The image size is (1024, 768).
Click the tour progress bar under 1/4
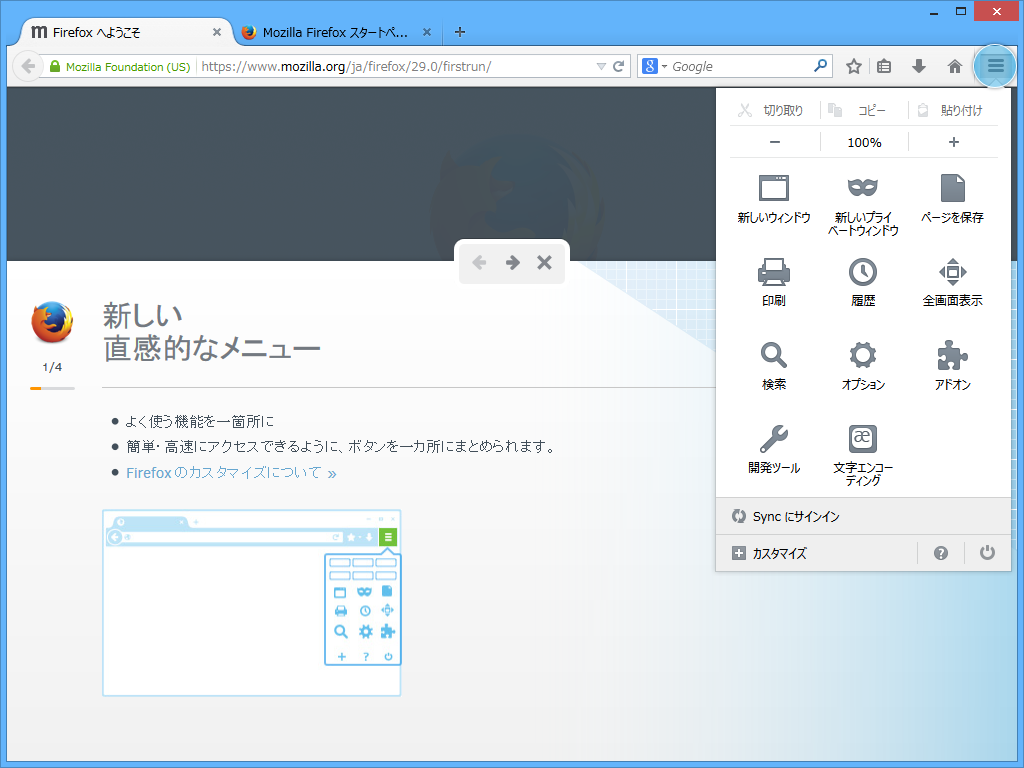[52, 389]
